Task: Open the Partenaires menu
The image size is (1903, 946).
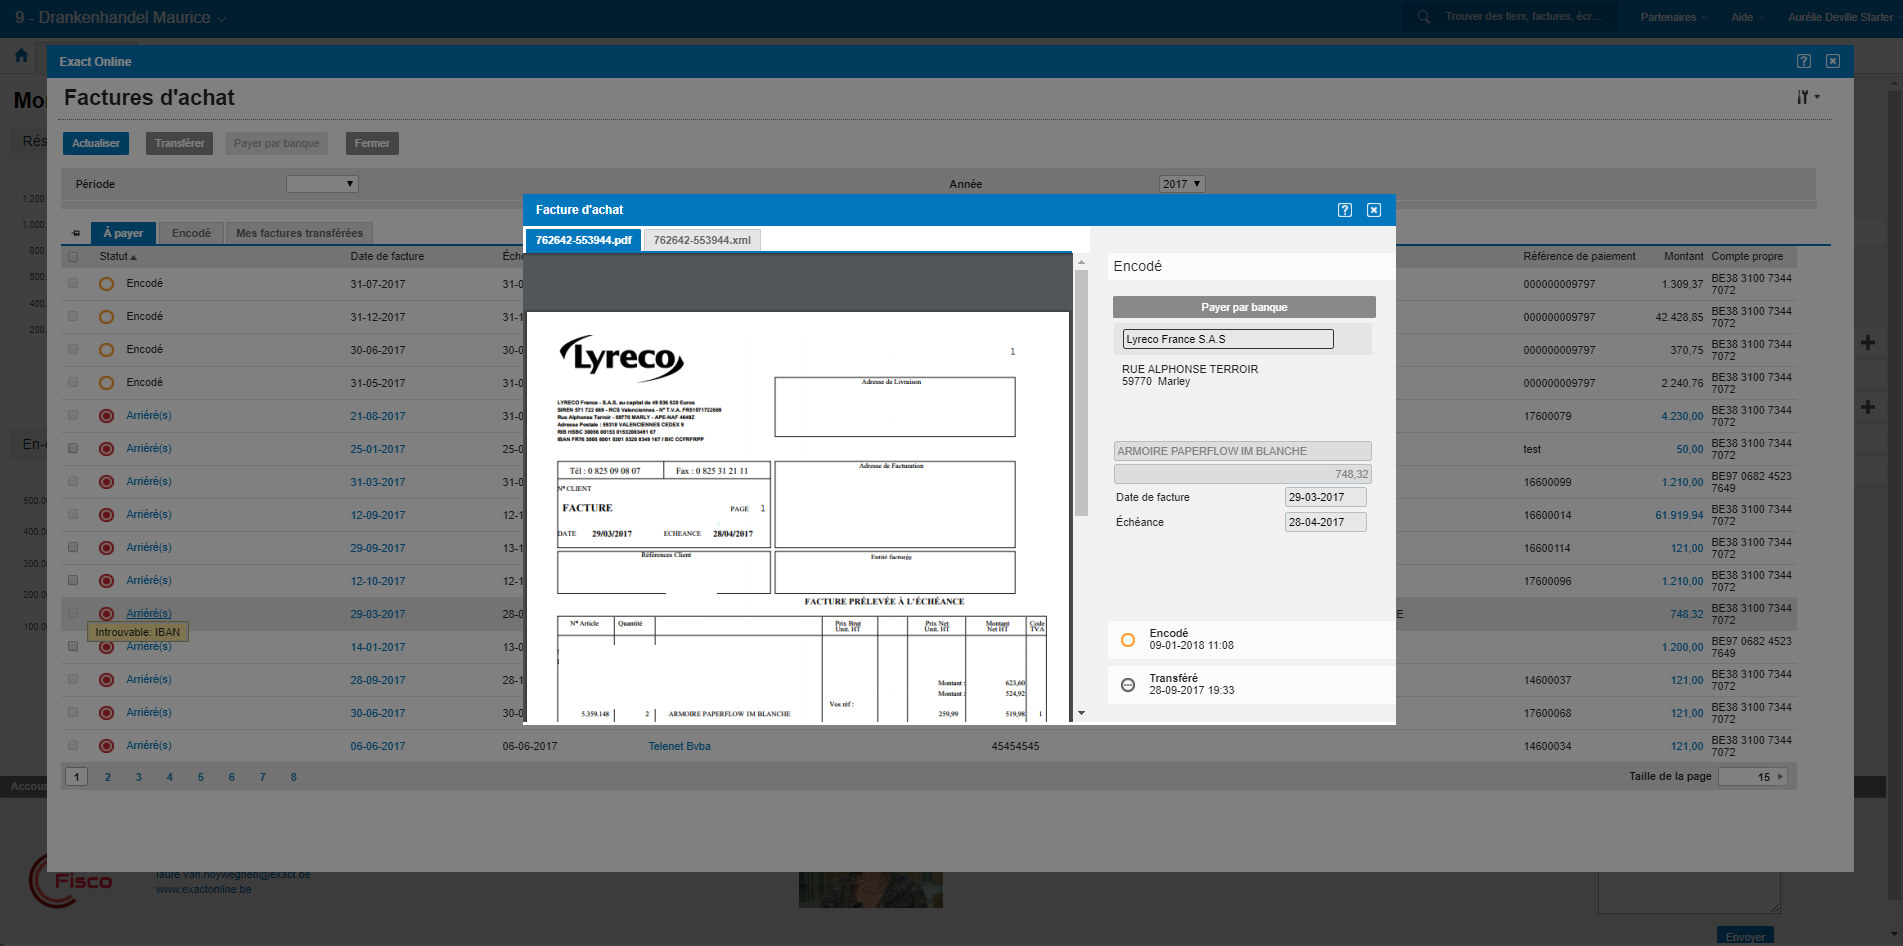Action: click(x=1673, y=17)
